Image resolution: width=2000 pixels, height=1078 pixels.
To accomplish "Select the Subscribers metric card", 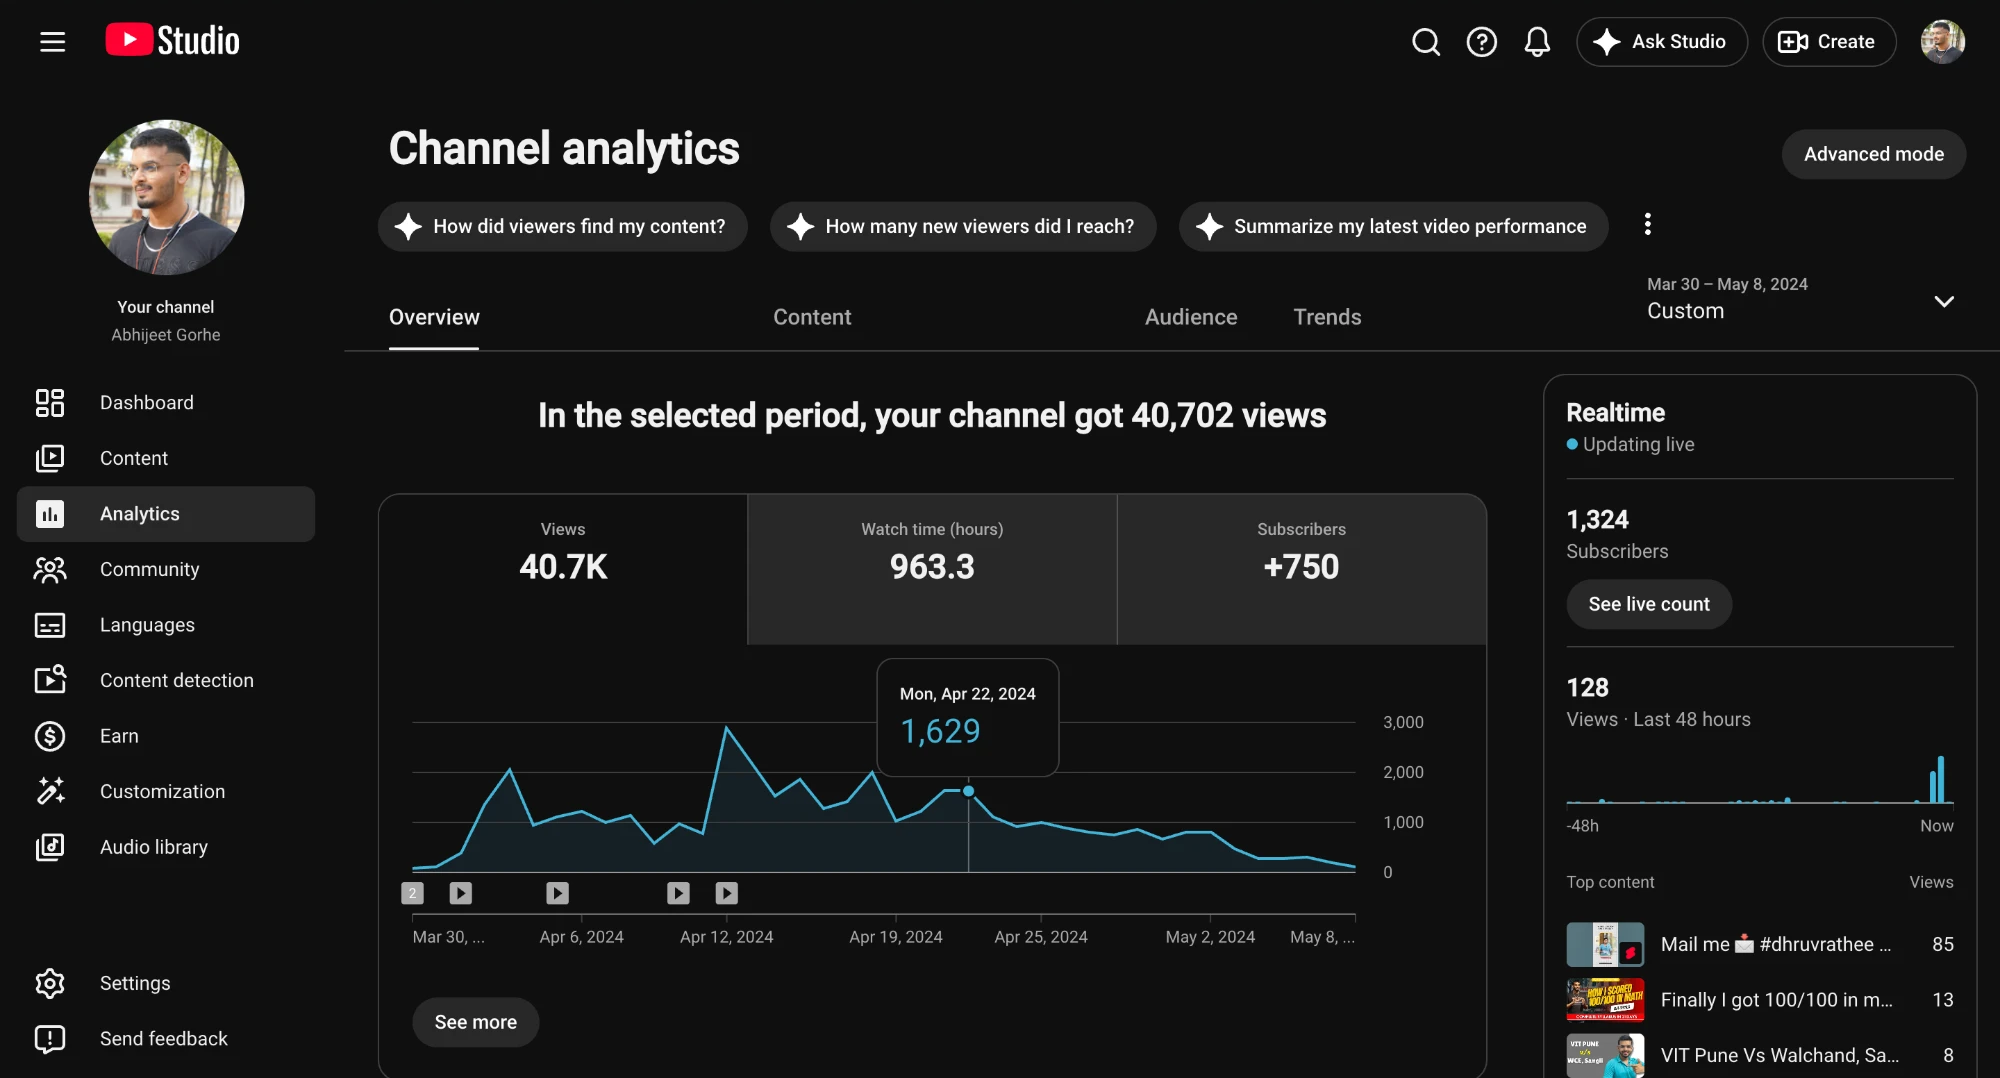I will 1301,569.
